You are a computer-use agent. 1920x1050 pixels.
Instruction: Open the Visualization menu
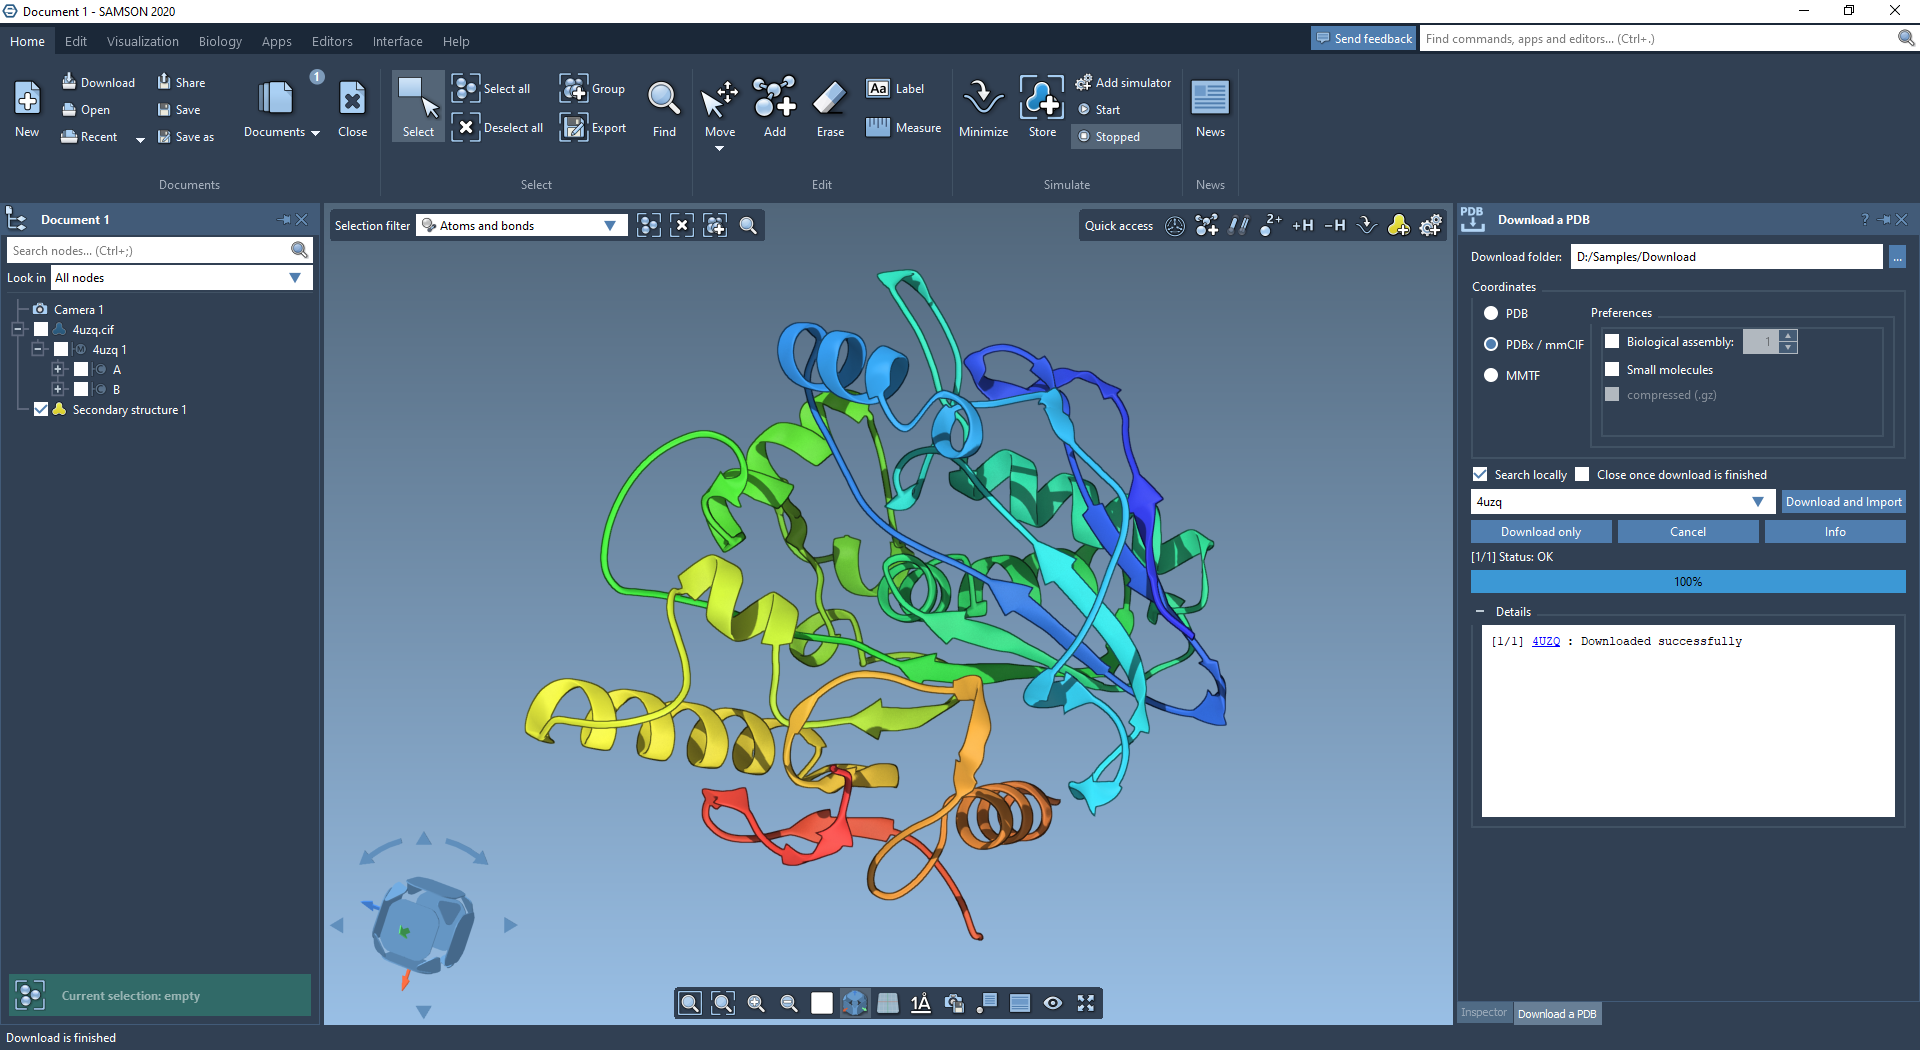click(x=142, y=41)
